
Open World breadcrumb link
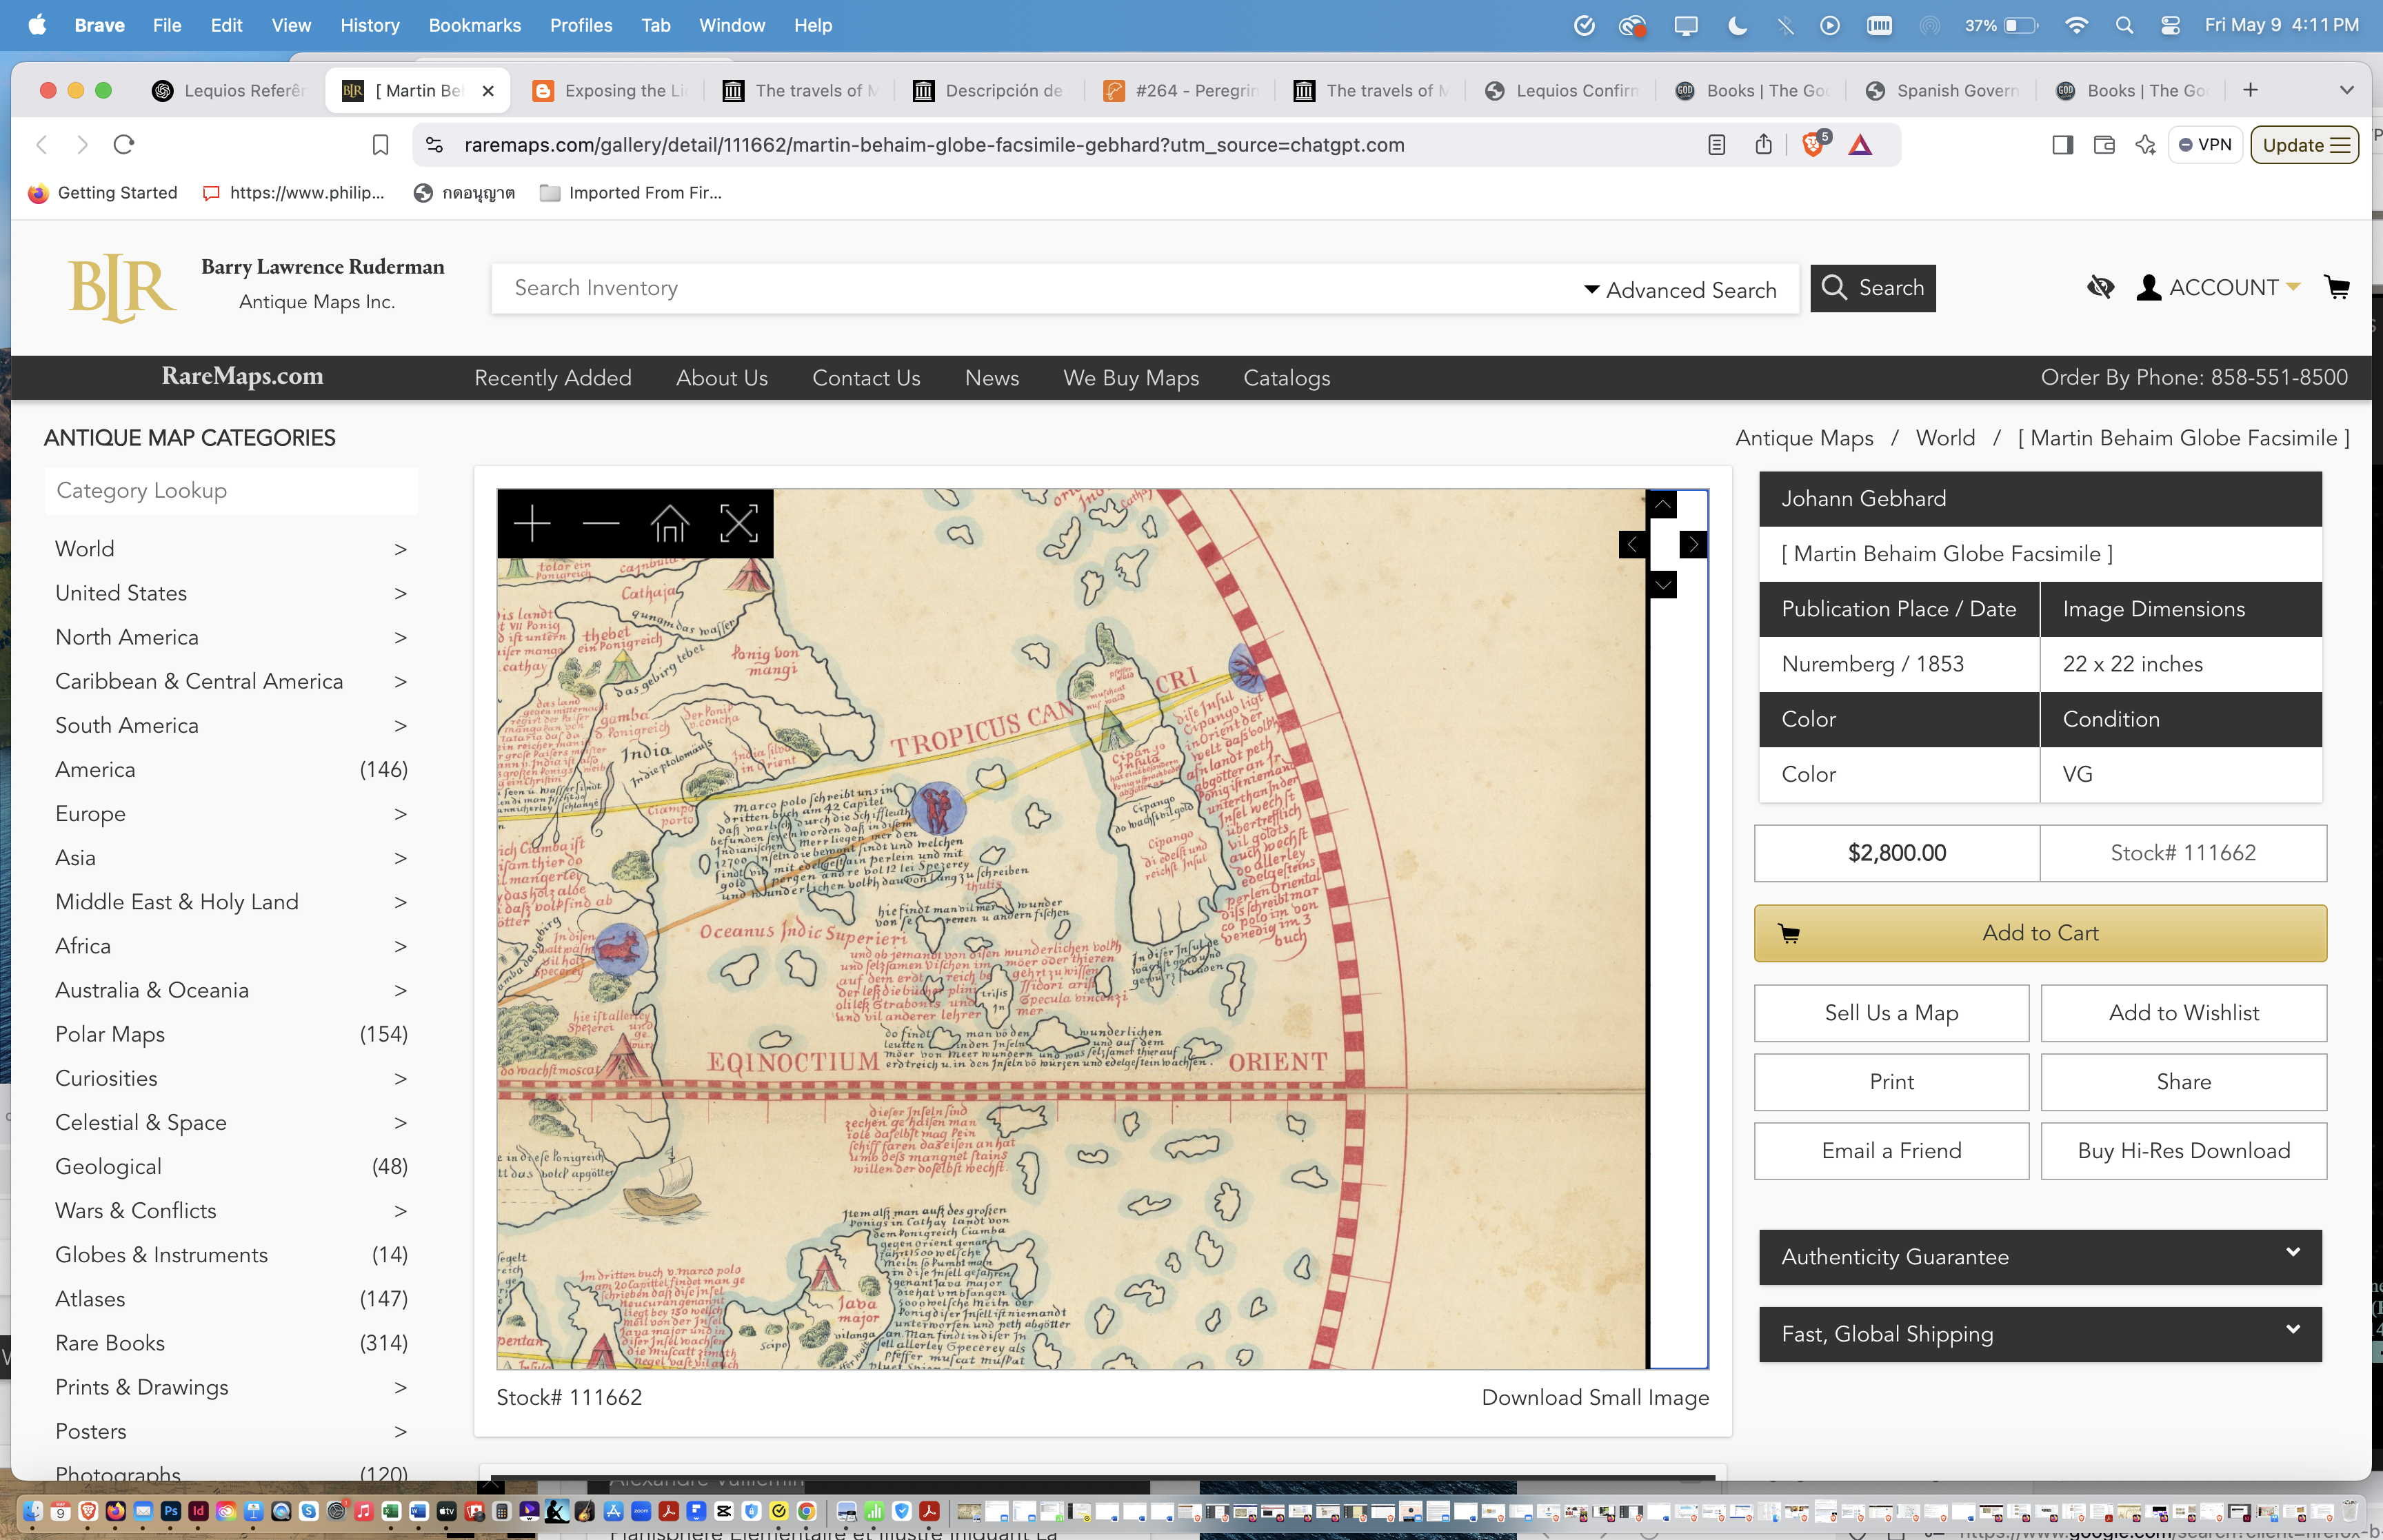tap(1945, 438)
